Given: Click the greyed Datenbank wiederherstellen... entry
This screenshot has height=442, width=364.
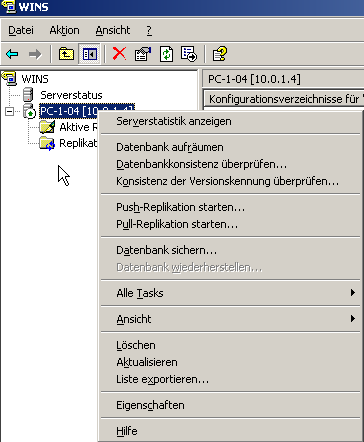Looking at the screenshot, I should pyautogui.click(x=231, y=267).
